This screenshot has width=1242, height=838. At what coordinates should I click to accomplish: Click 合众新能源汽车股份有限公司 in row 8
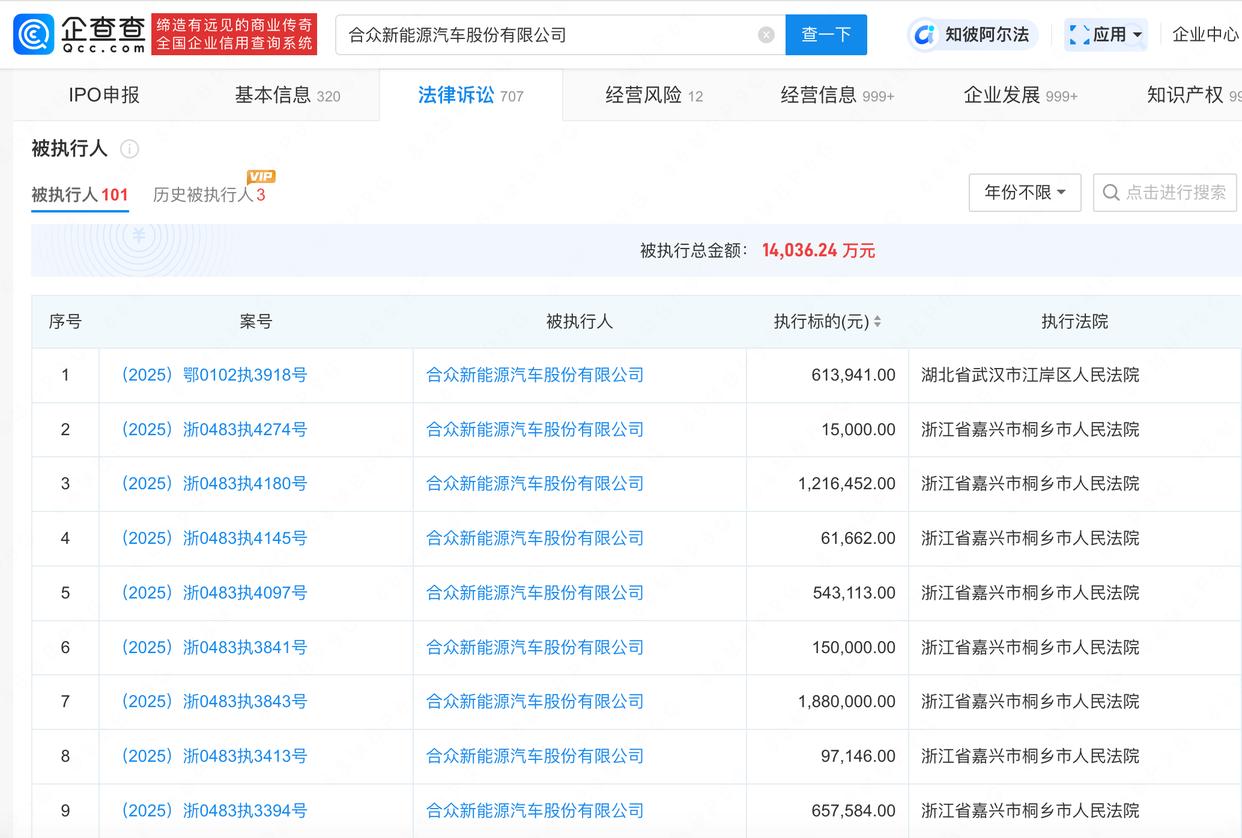535,756
